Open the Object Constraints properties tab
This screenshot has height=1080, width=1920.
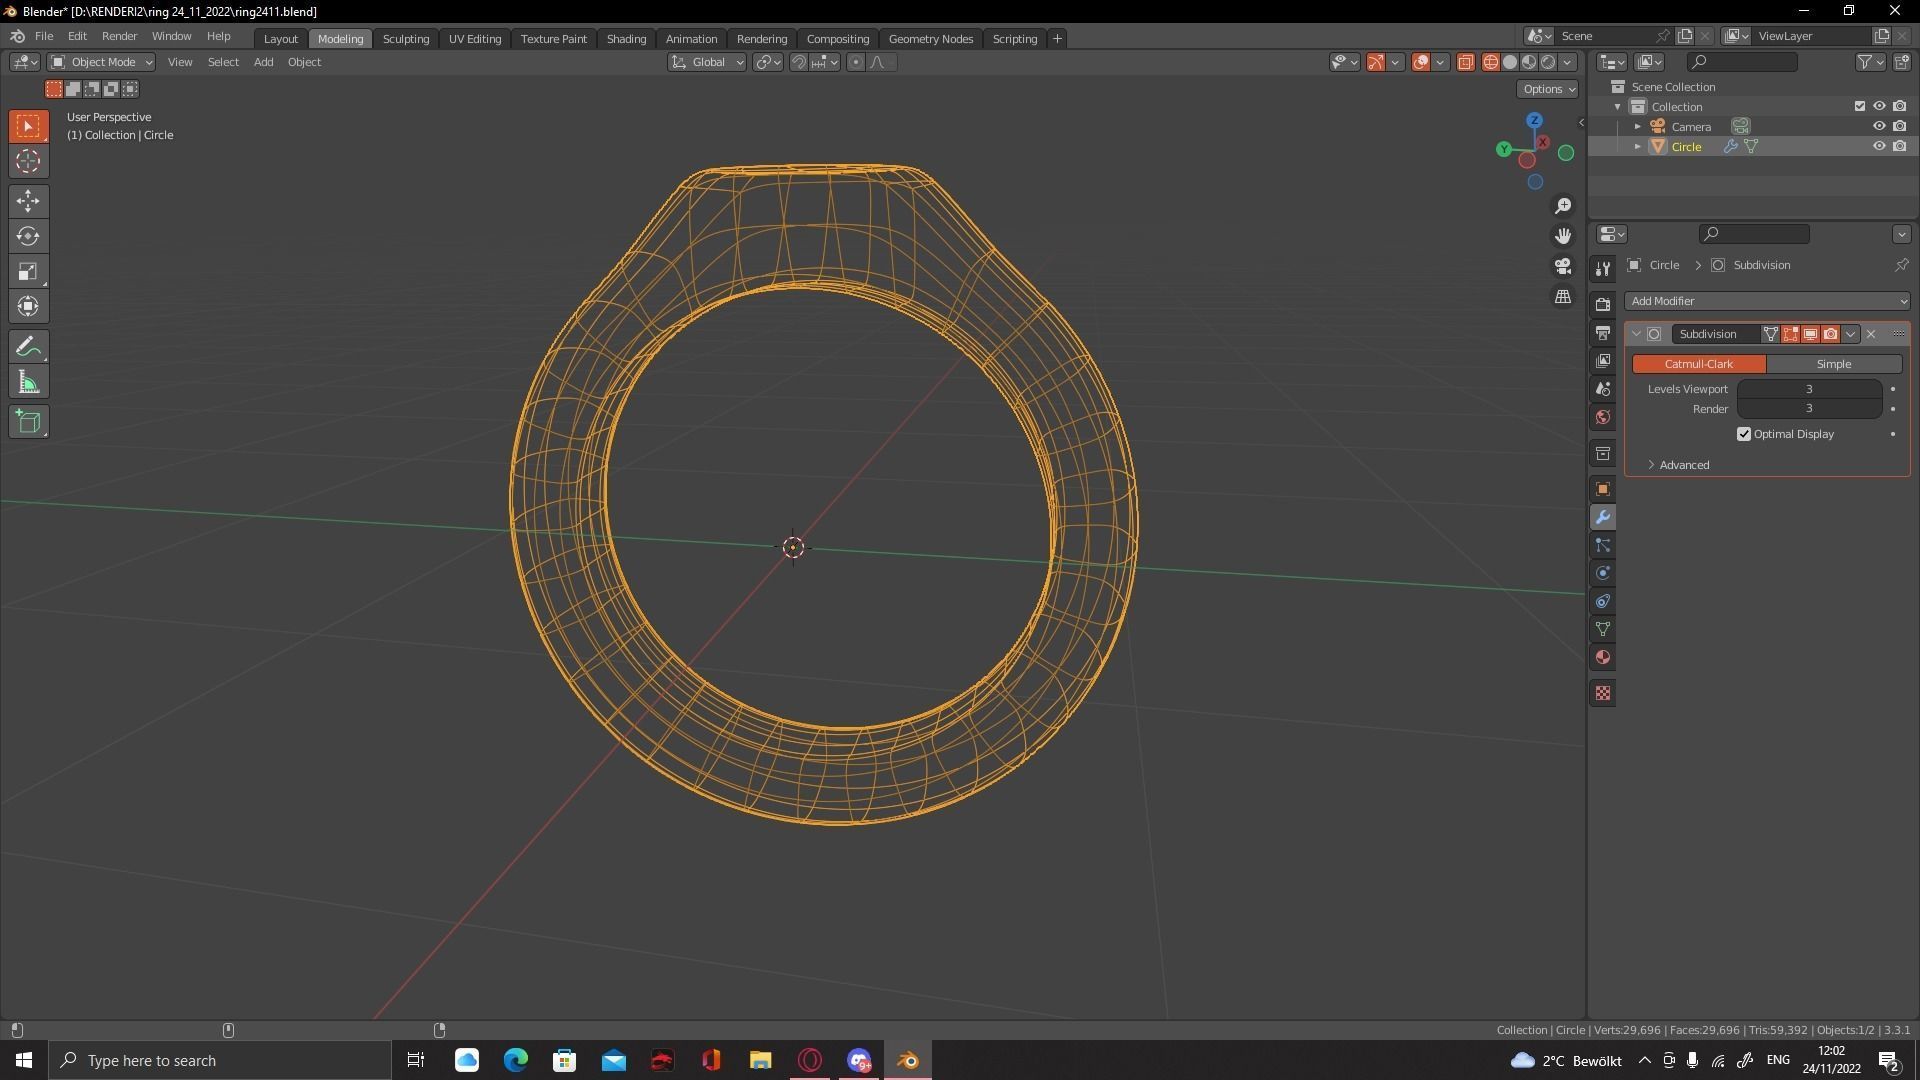tap(1603, 601)
